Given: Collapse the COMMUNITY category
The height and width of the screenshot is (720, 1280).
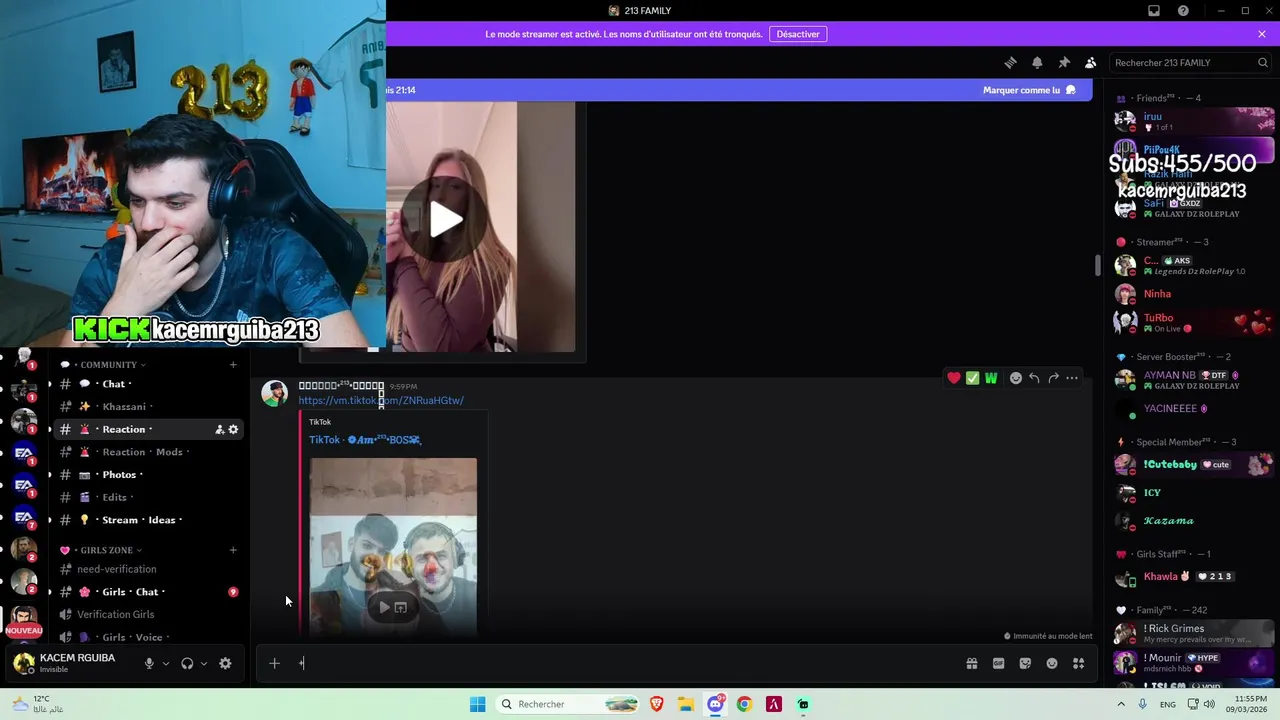Looking at the screenshot, I should [112, 365].
